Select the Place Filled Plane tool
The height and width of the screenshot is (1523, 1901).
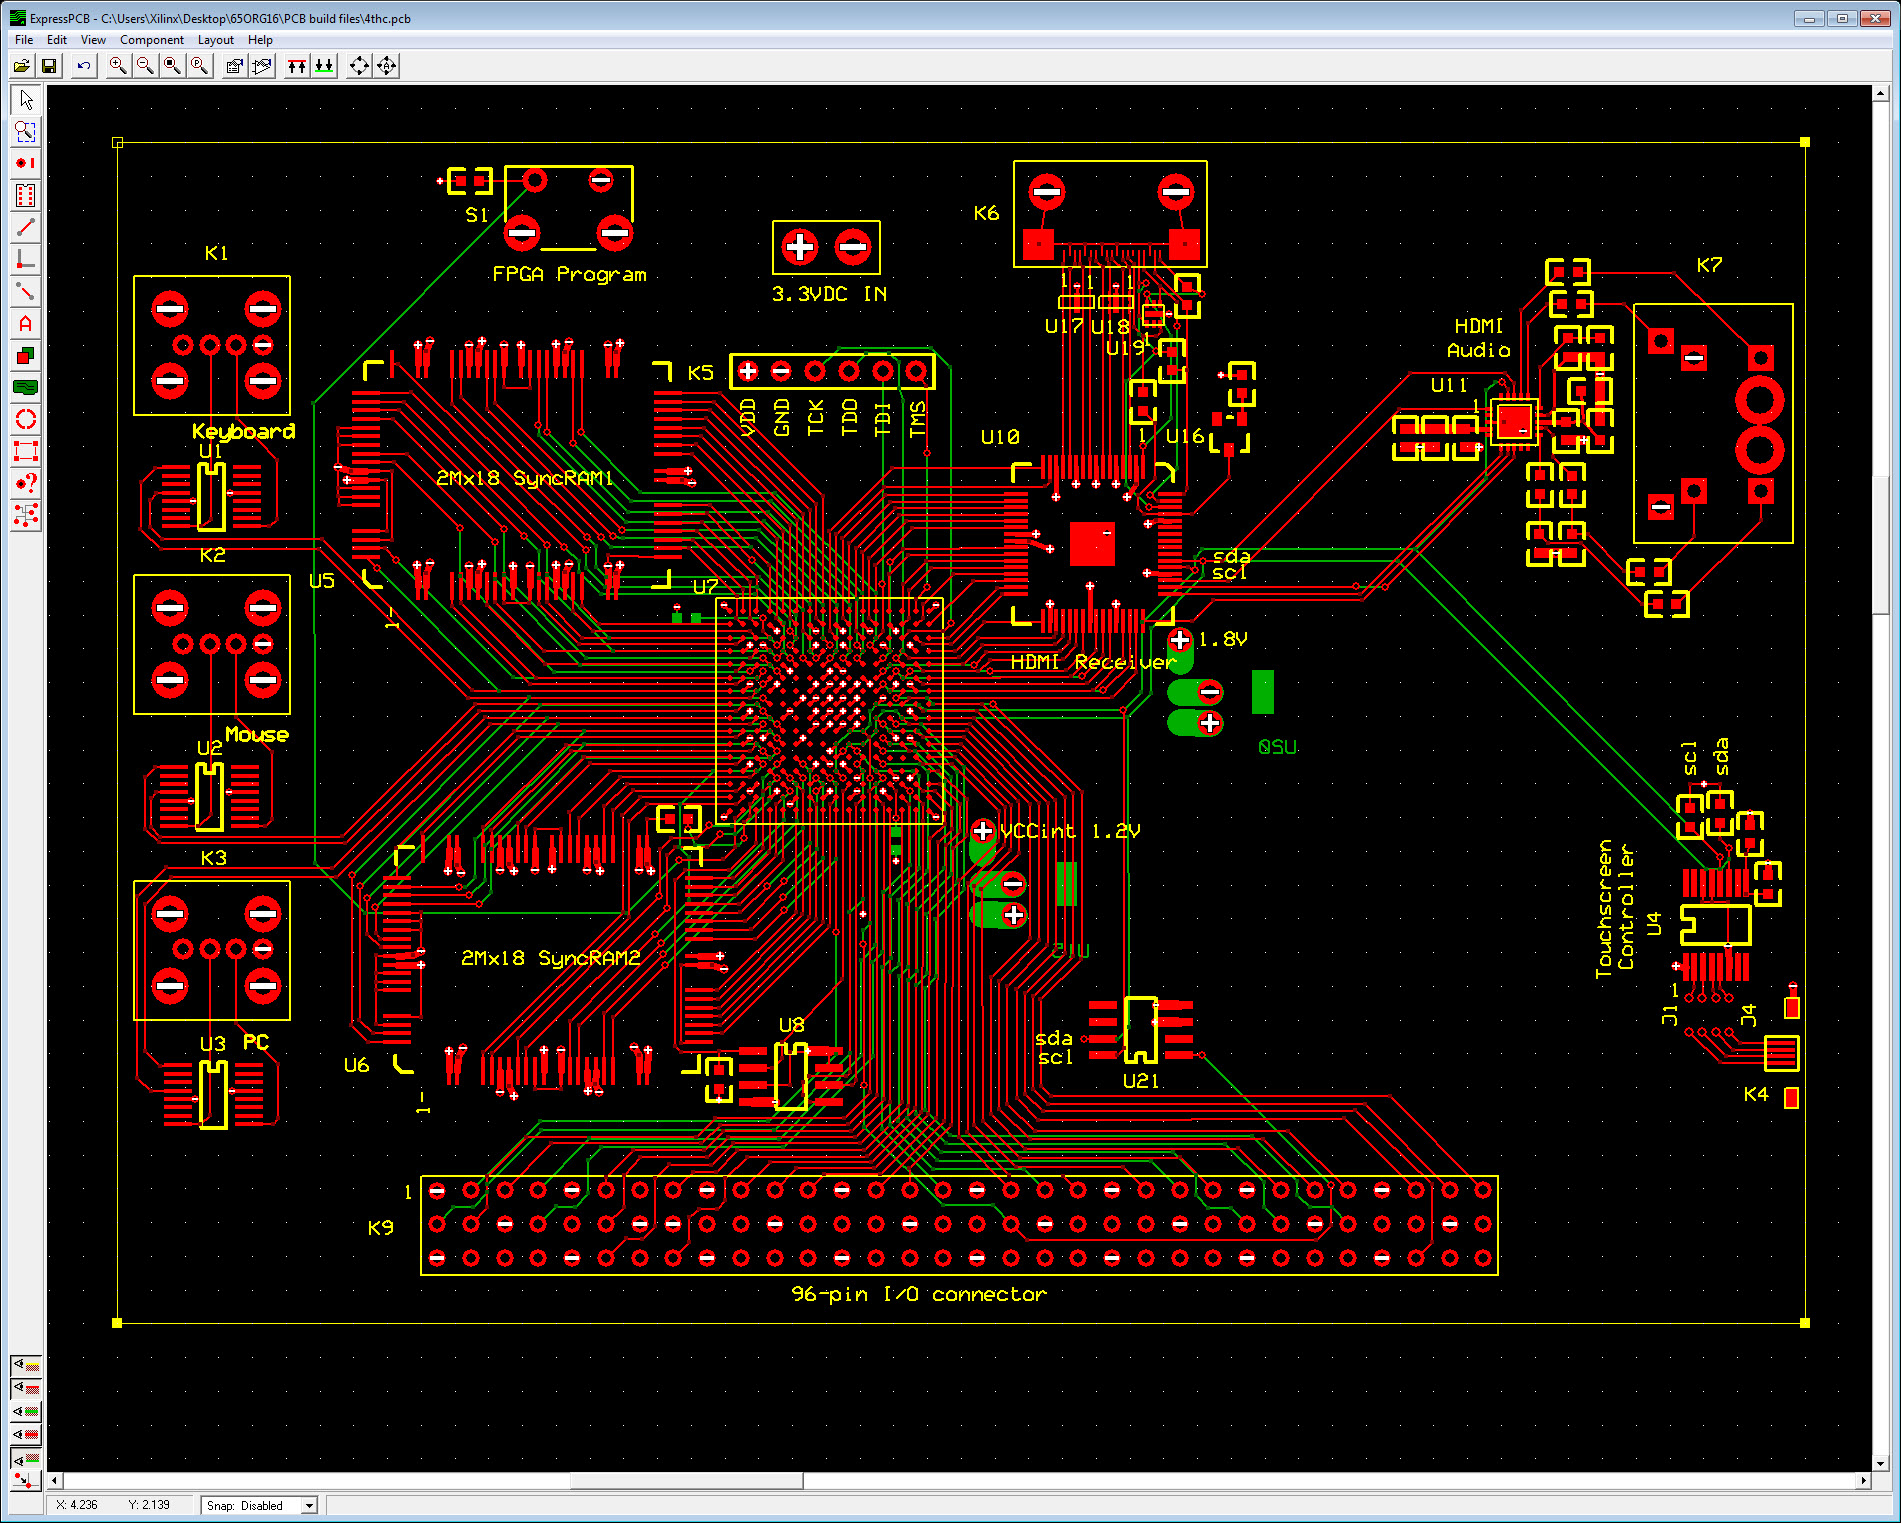tap(26, 387)
